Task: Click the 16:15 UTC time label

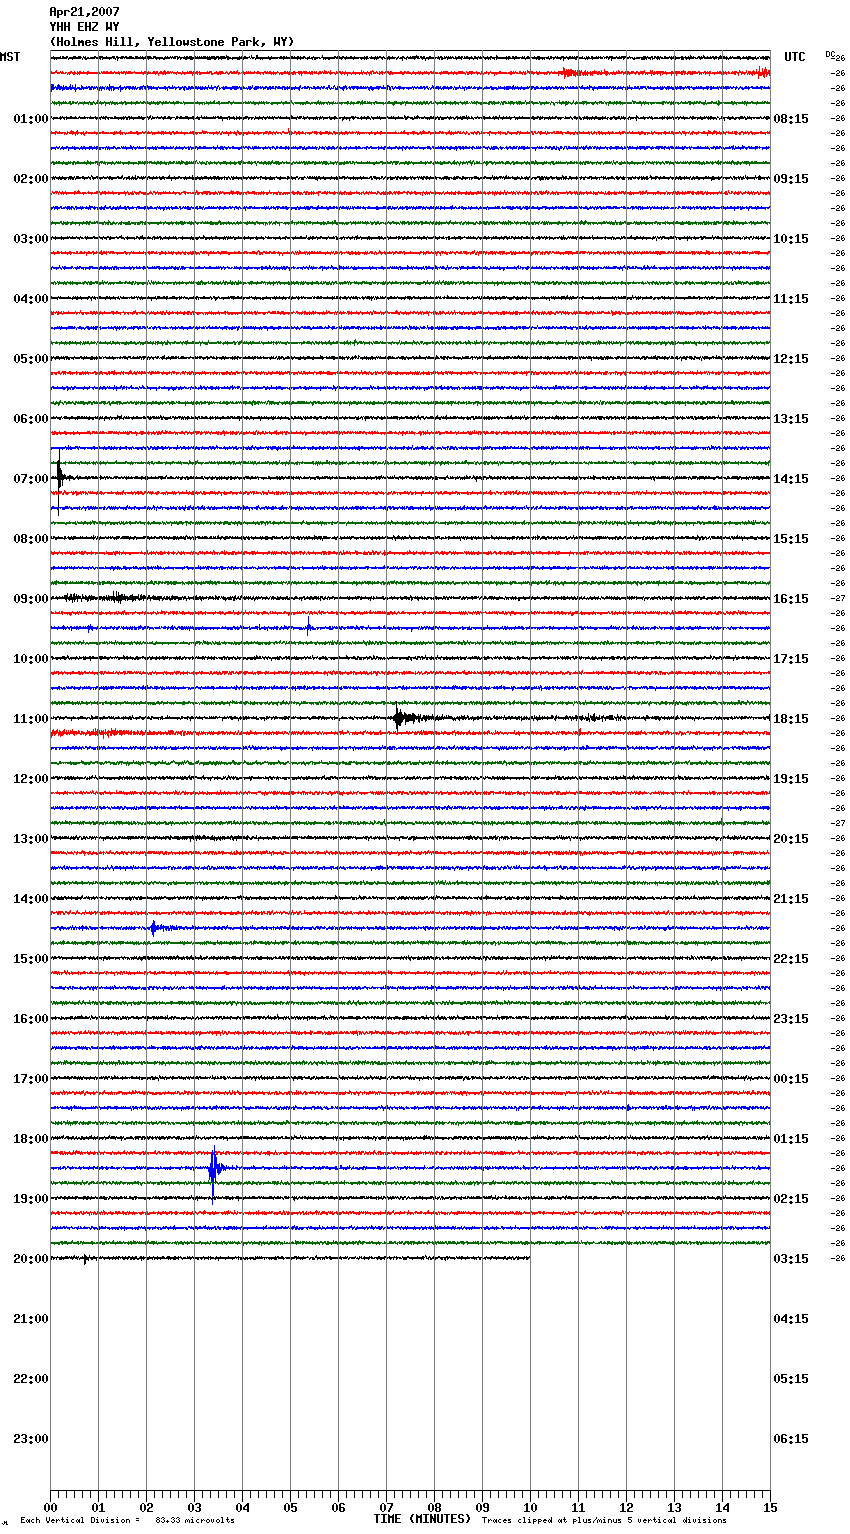Action: coord(791,599)
